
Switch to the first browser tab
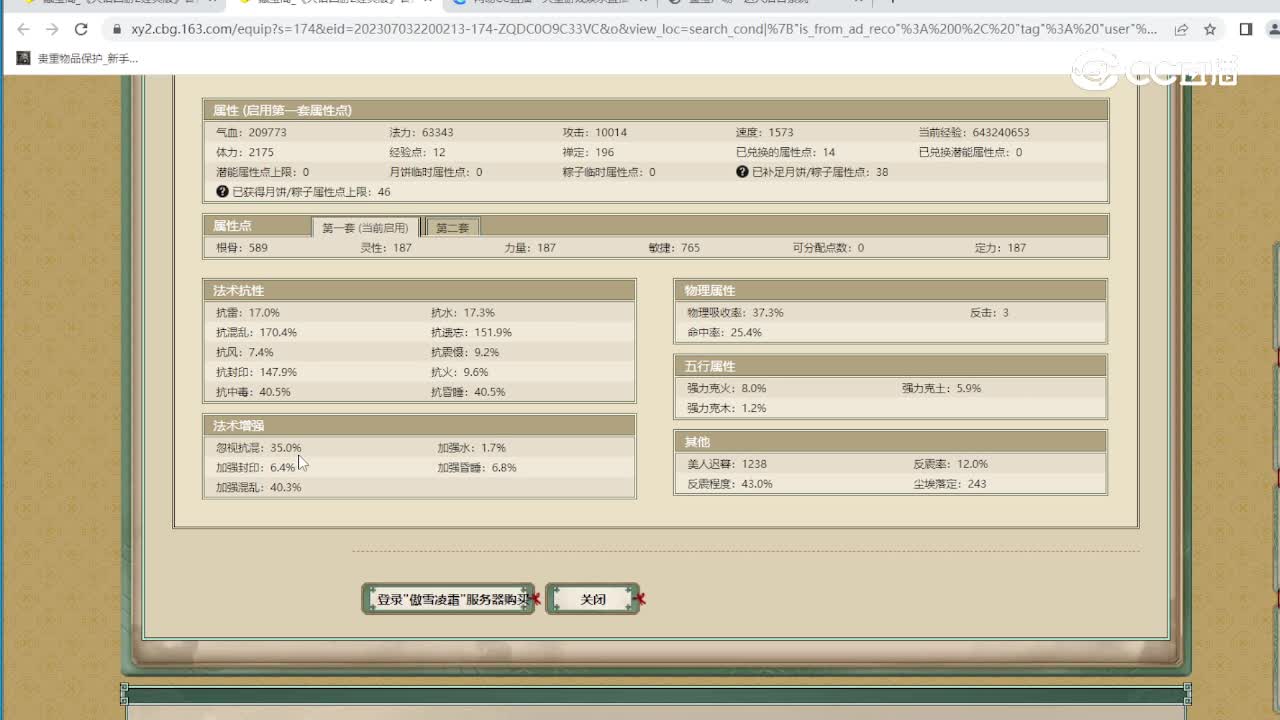click(110, 3)
